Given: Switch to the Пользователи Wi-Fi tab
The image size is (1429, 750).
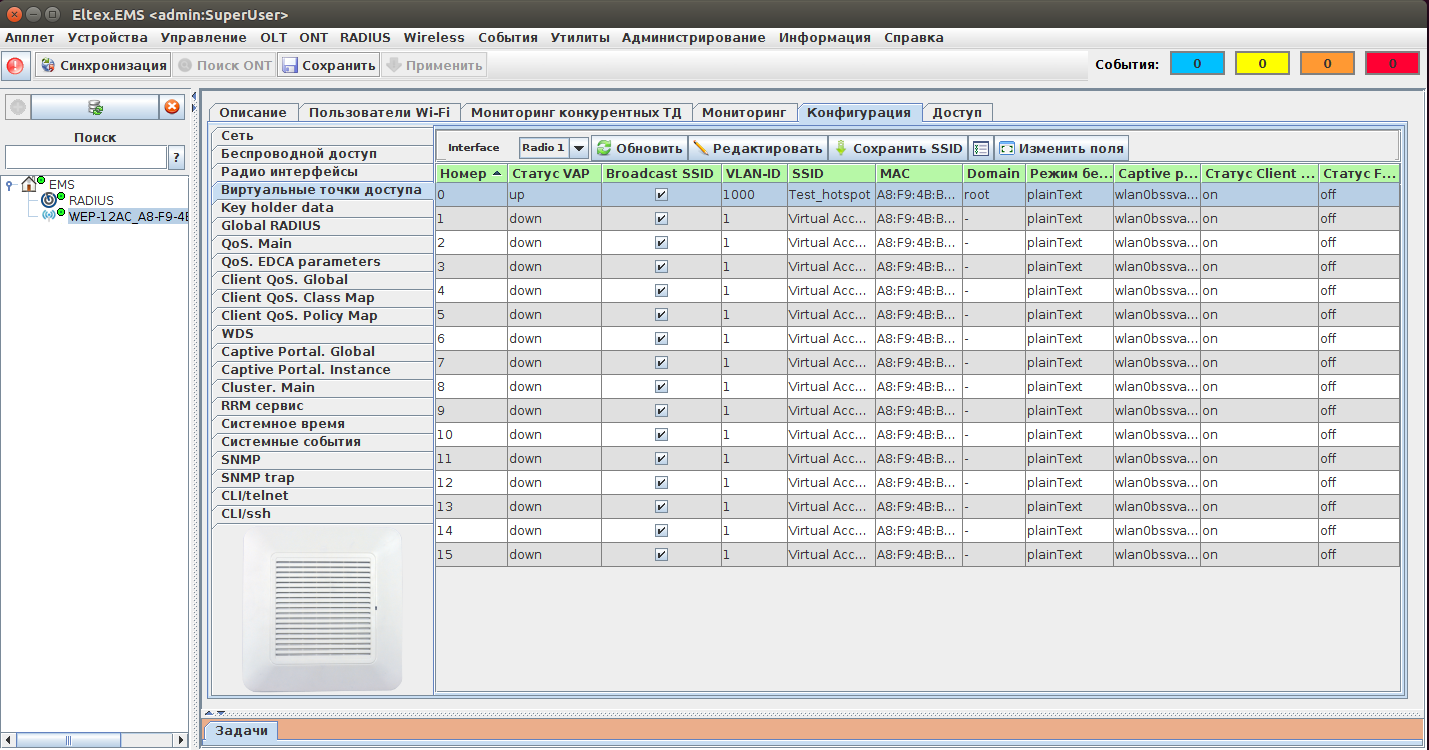Looking at the screenshot, I should (x=379, y=112).
